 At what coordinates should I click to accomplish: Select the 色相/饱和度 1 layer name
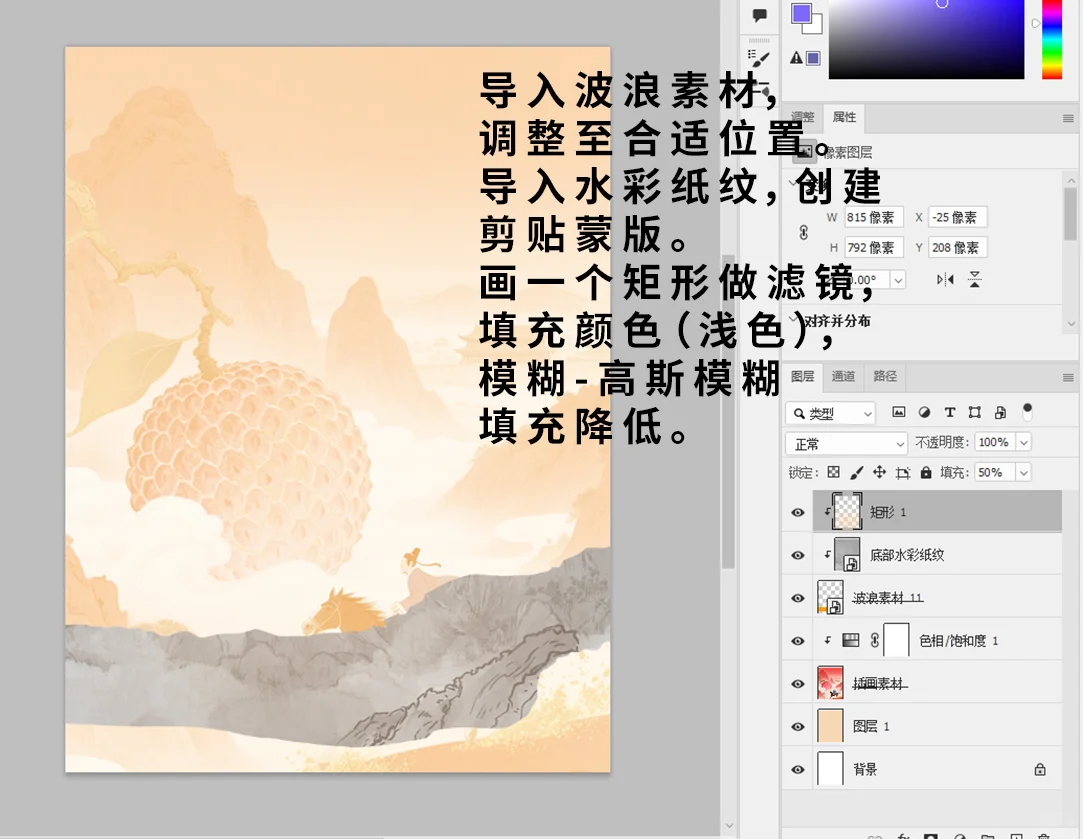pyautogui.click(x=959, y=640)
